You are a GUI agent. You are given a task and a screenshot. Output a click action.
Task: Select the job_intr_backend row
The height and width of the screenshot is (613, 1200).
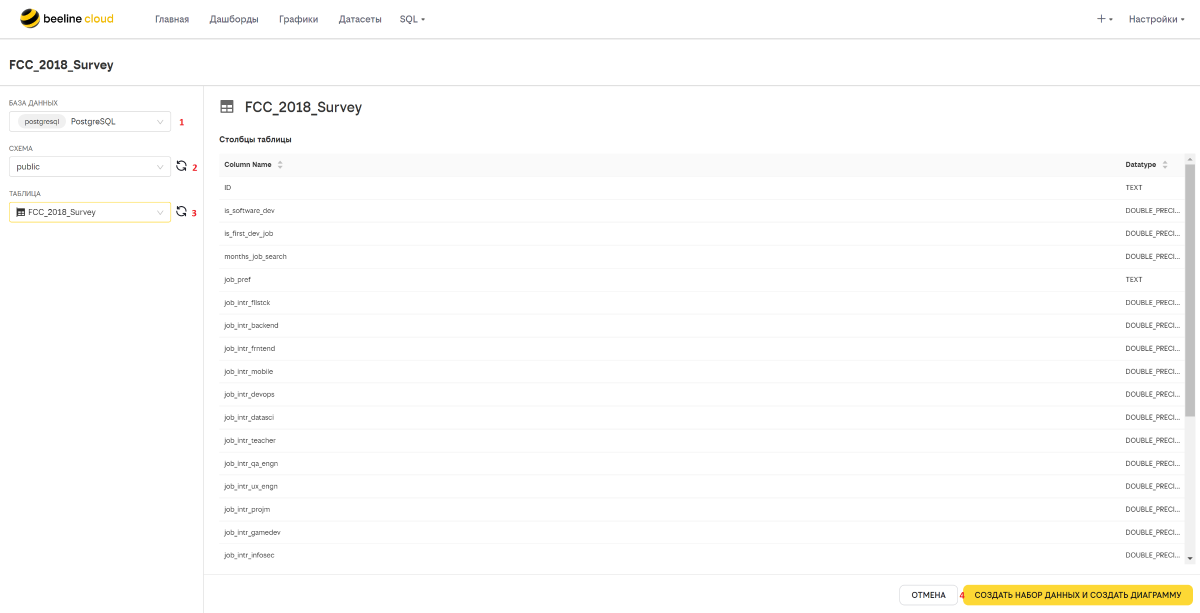702,325
